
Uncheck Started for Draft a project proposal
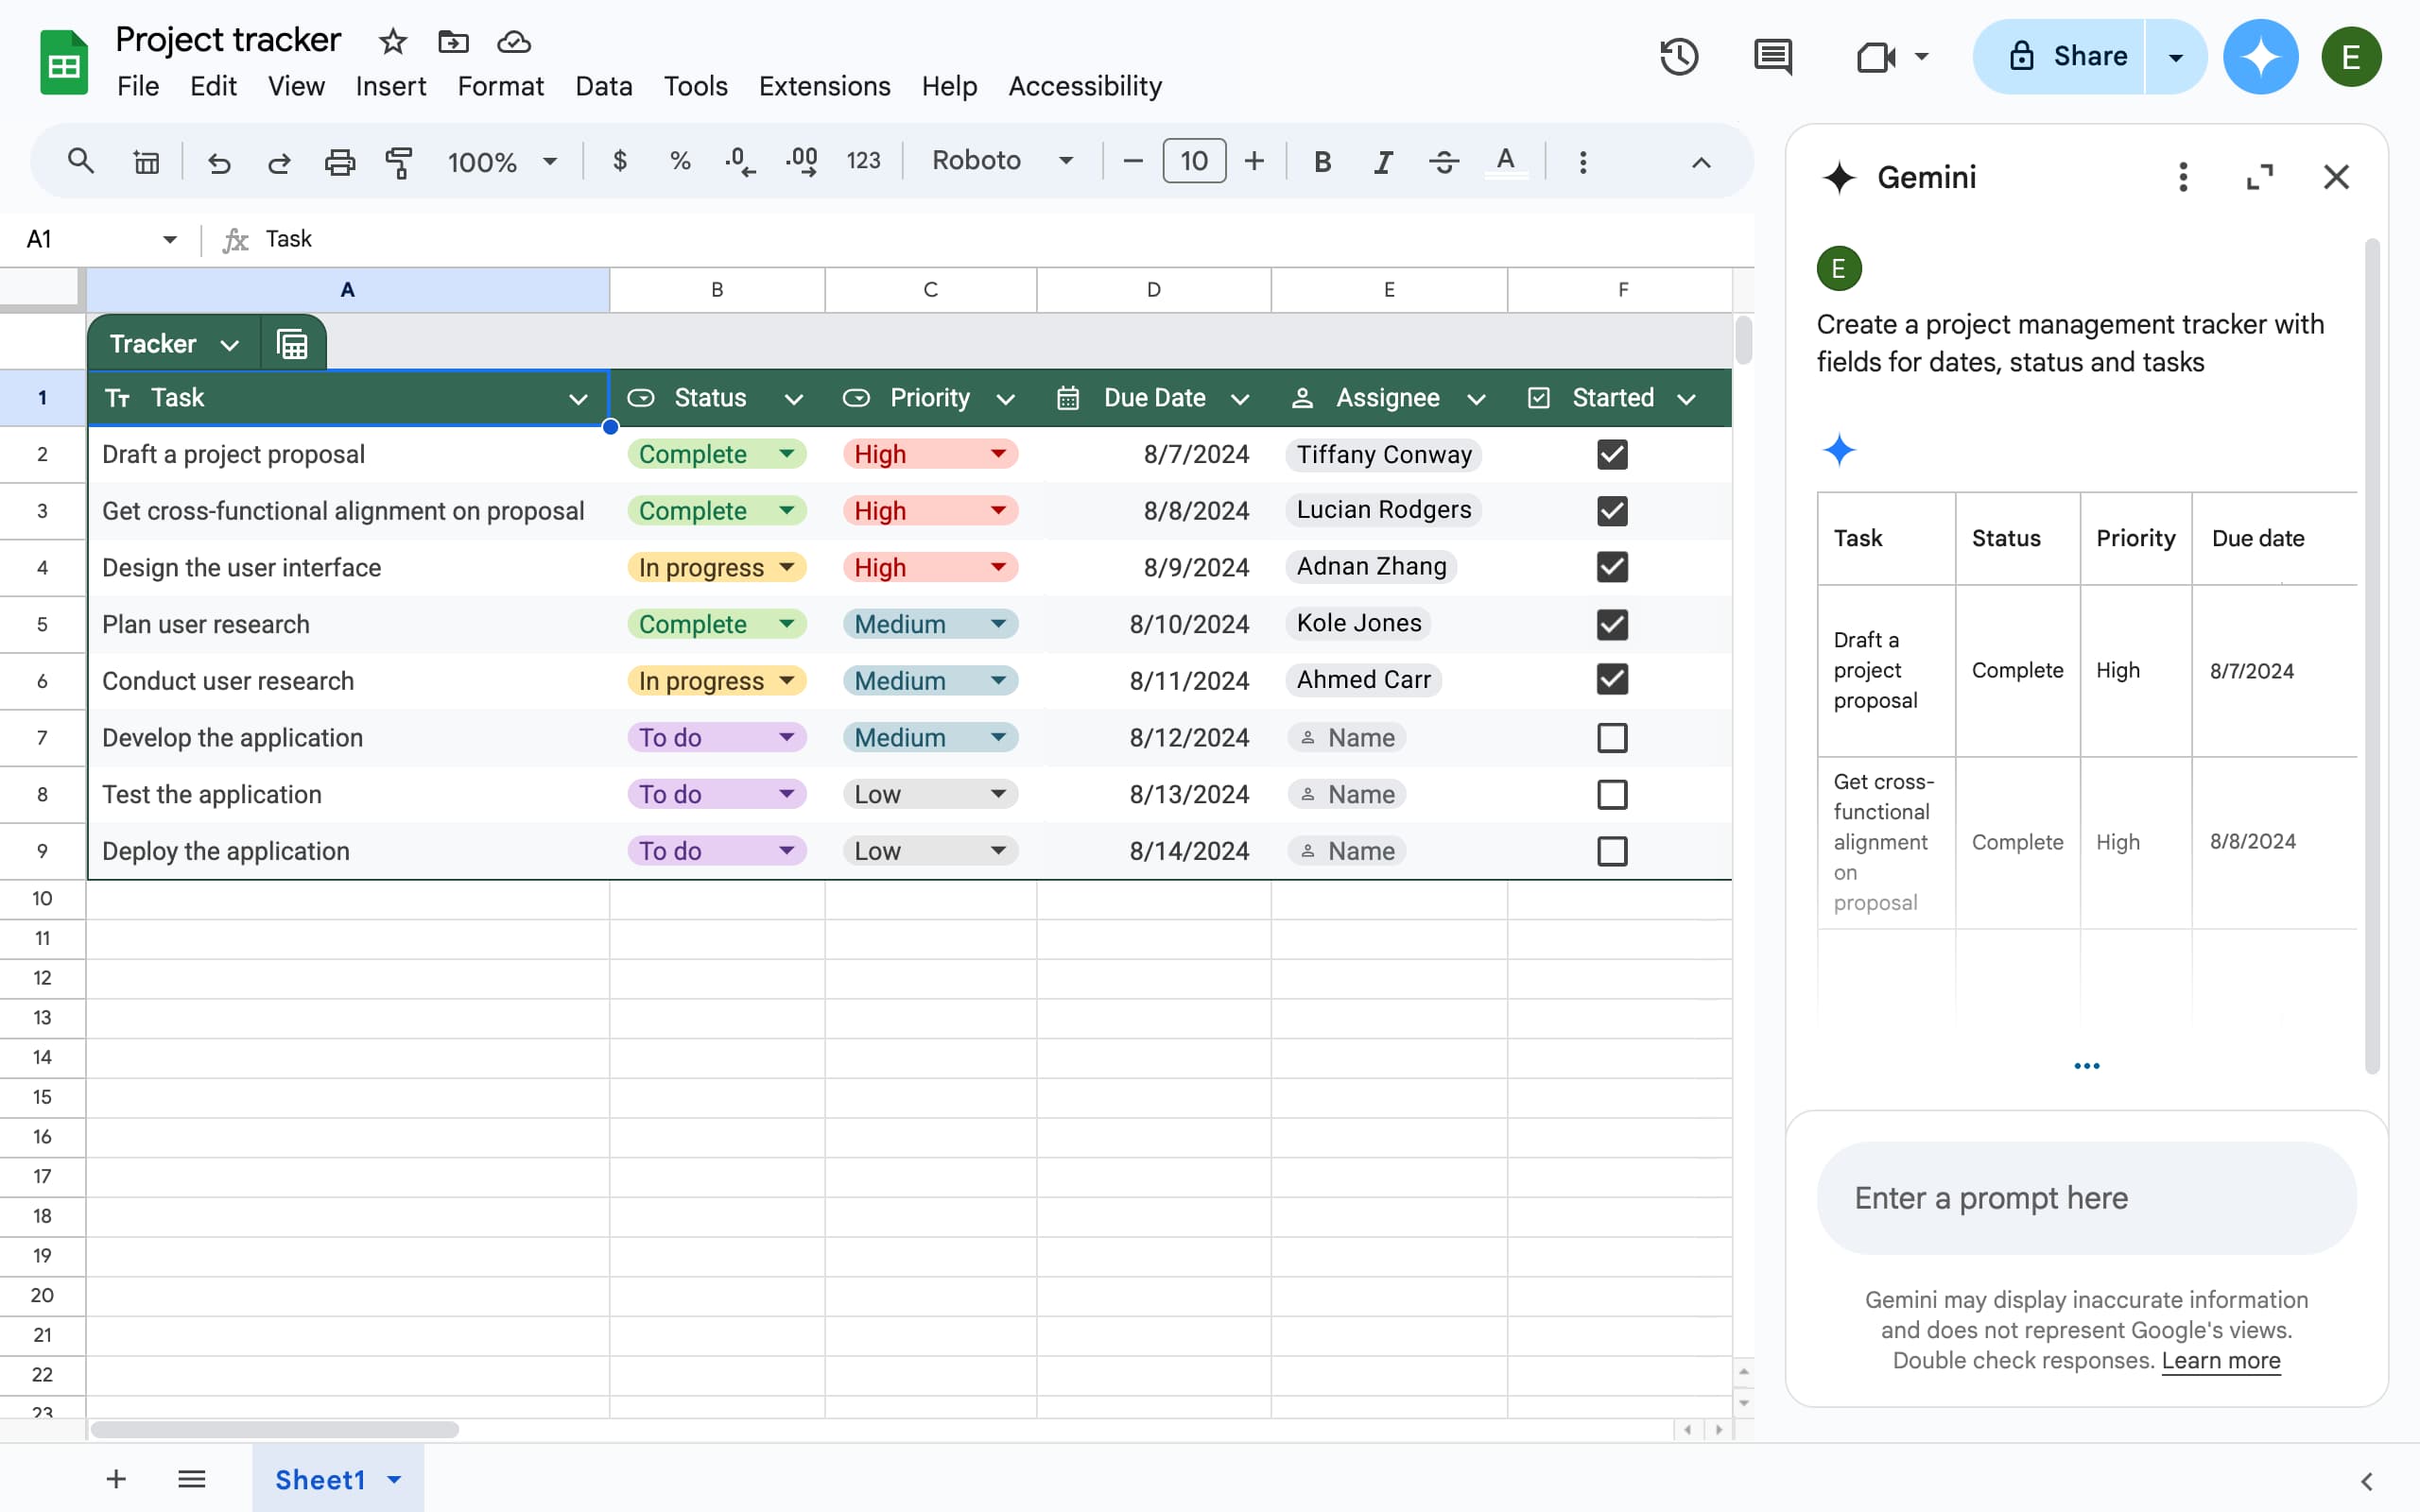point(1612,455)
